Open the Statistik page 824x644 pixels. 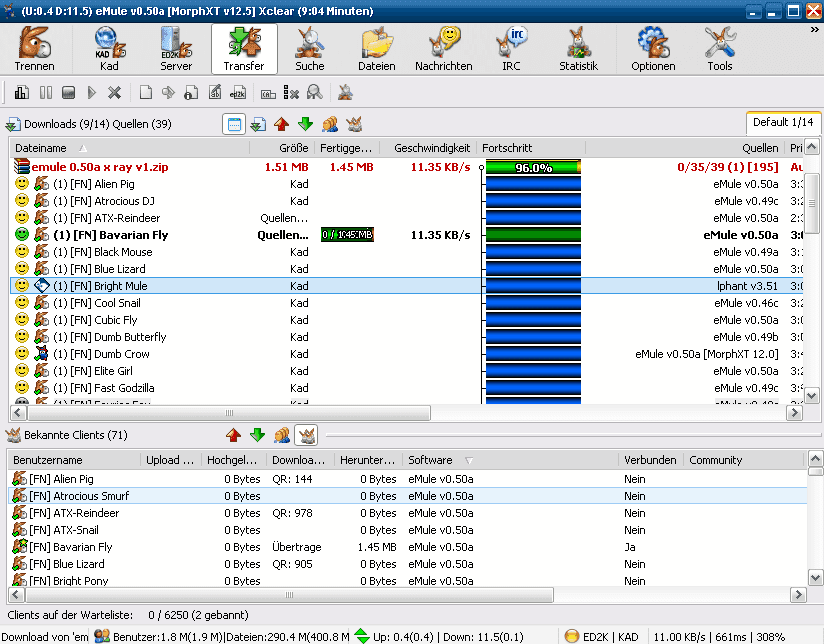point(578,49)
